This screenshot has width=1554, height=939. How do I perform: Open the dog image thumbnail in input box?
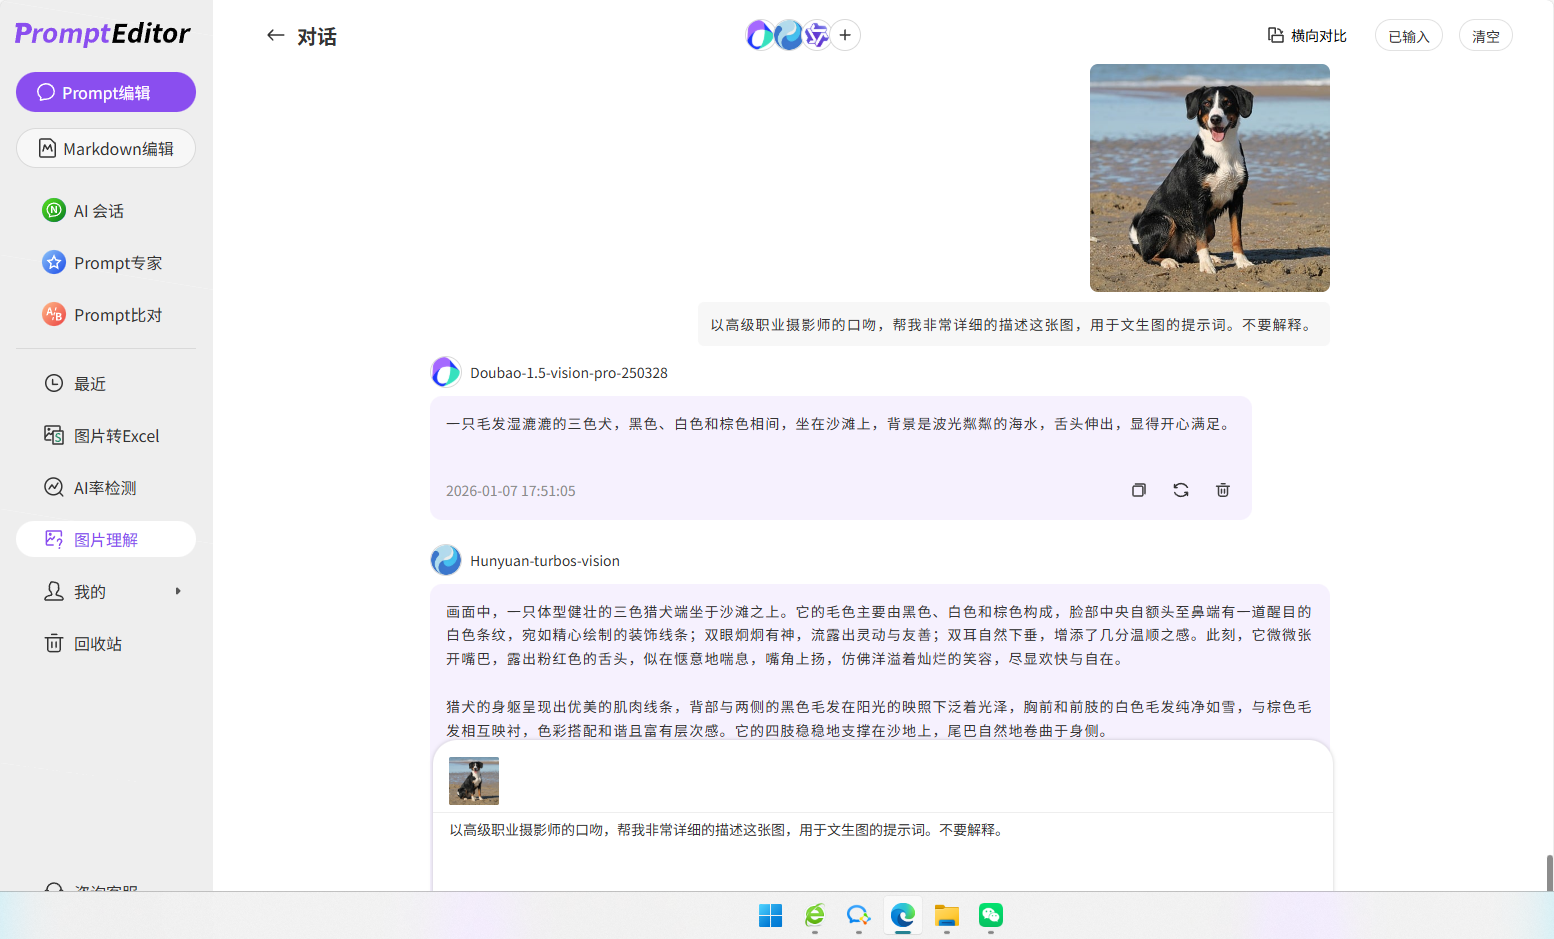click(473, 780)
